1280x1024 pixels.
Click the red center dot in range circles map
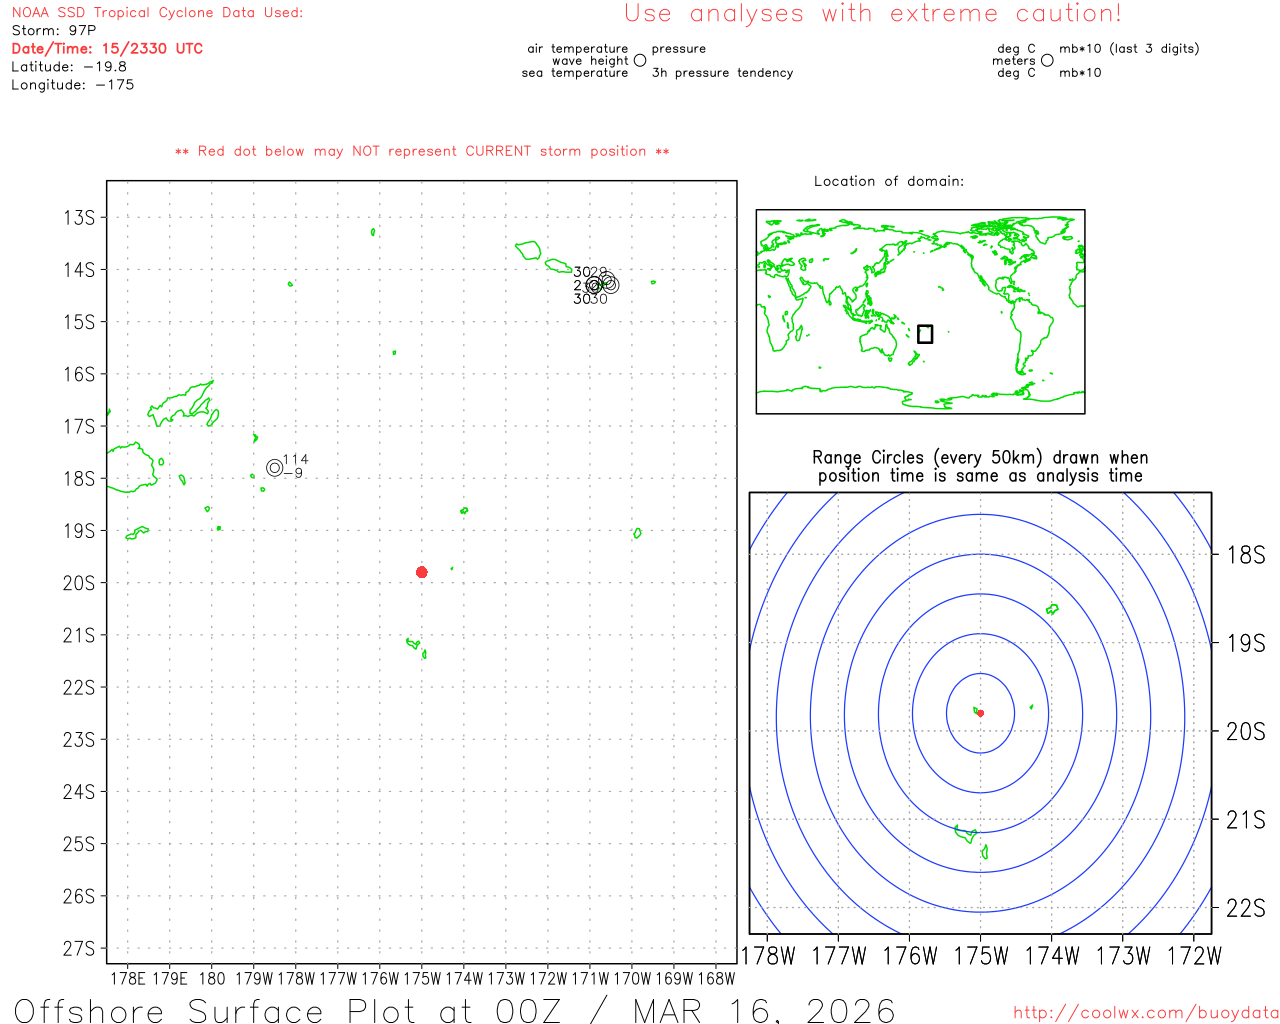pos(980,713)
